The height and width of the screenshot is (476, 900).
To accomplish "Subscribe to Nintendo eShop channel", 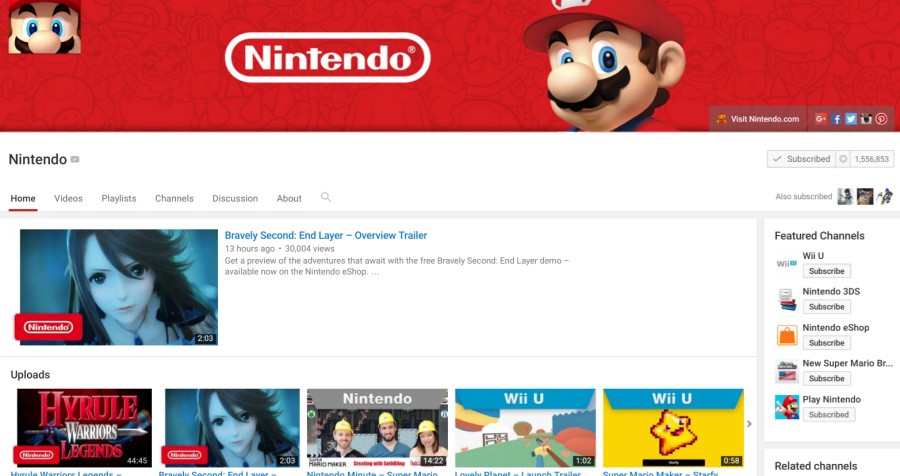I will [827, 343].
